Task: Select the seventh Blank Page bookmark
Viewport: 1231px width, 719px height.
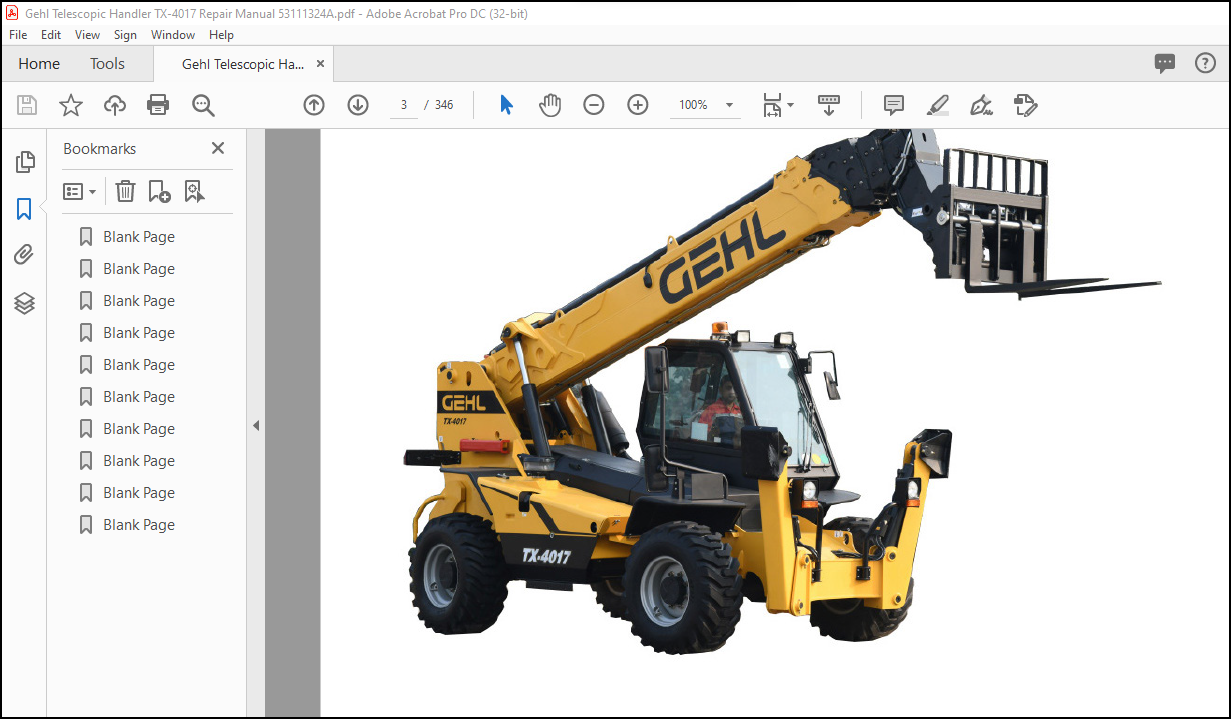Action: click(x=139, y=429)
